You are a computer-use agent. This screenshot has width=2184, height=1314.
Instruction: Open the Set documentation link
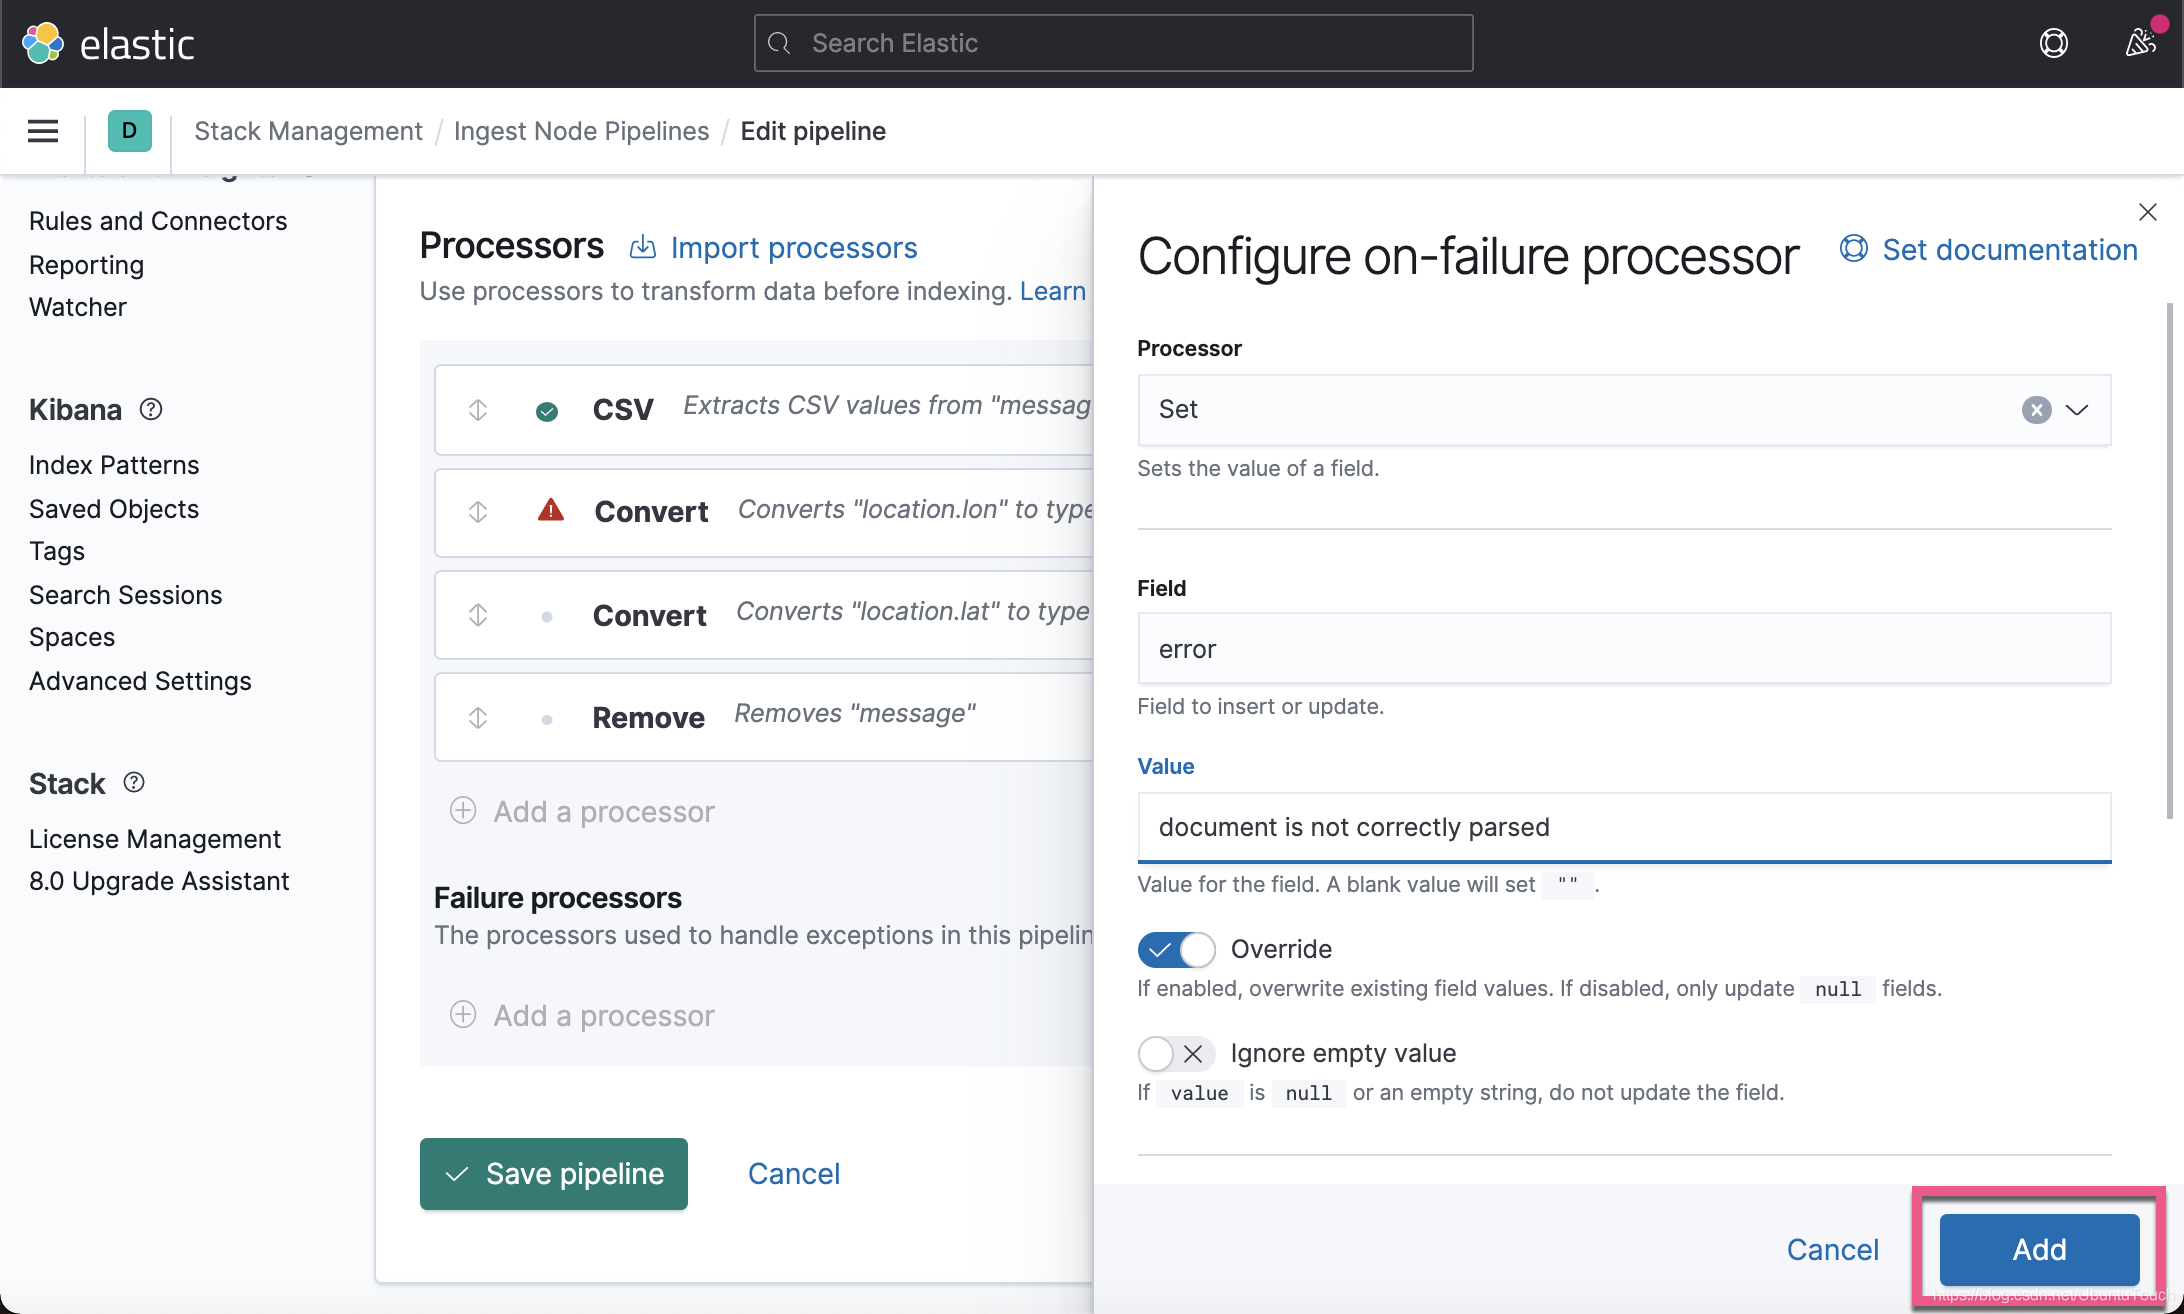point(2009,250)
